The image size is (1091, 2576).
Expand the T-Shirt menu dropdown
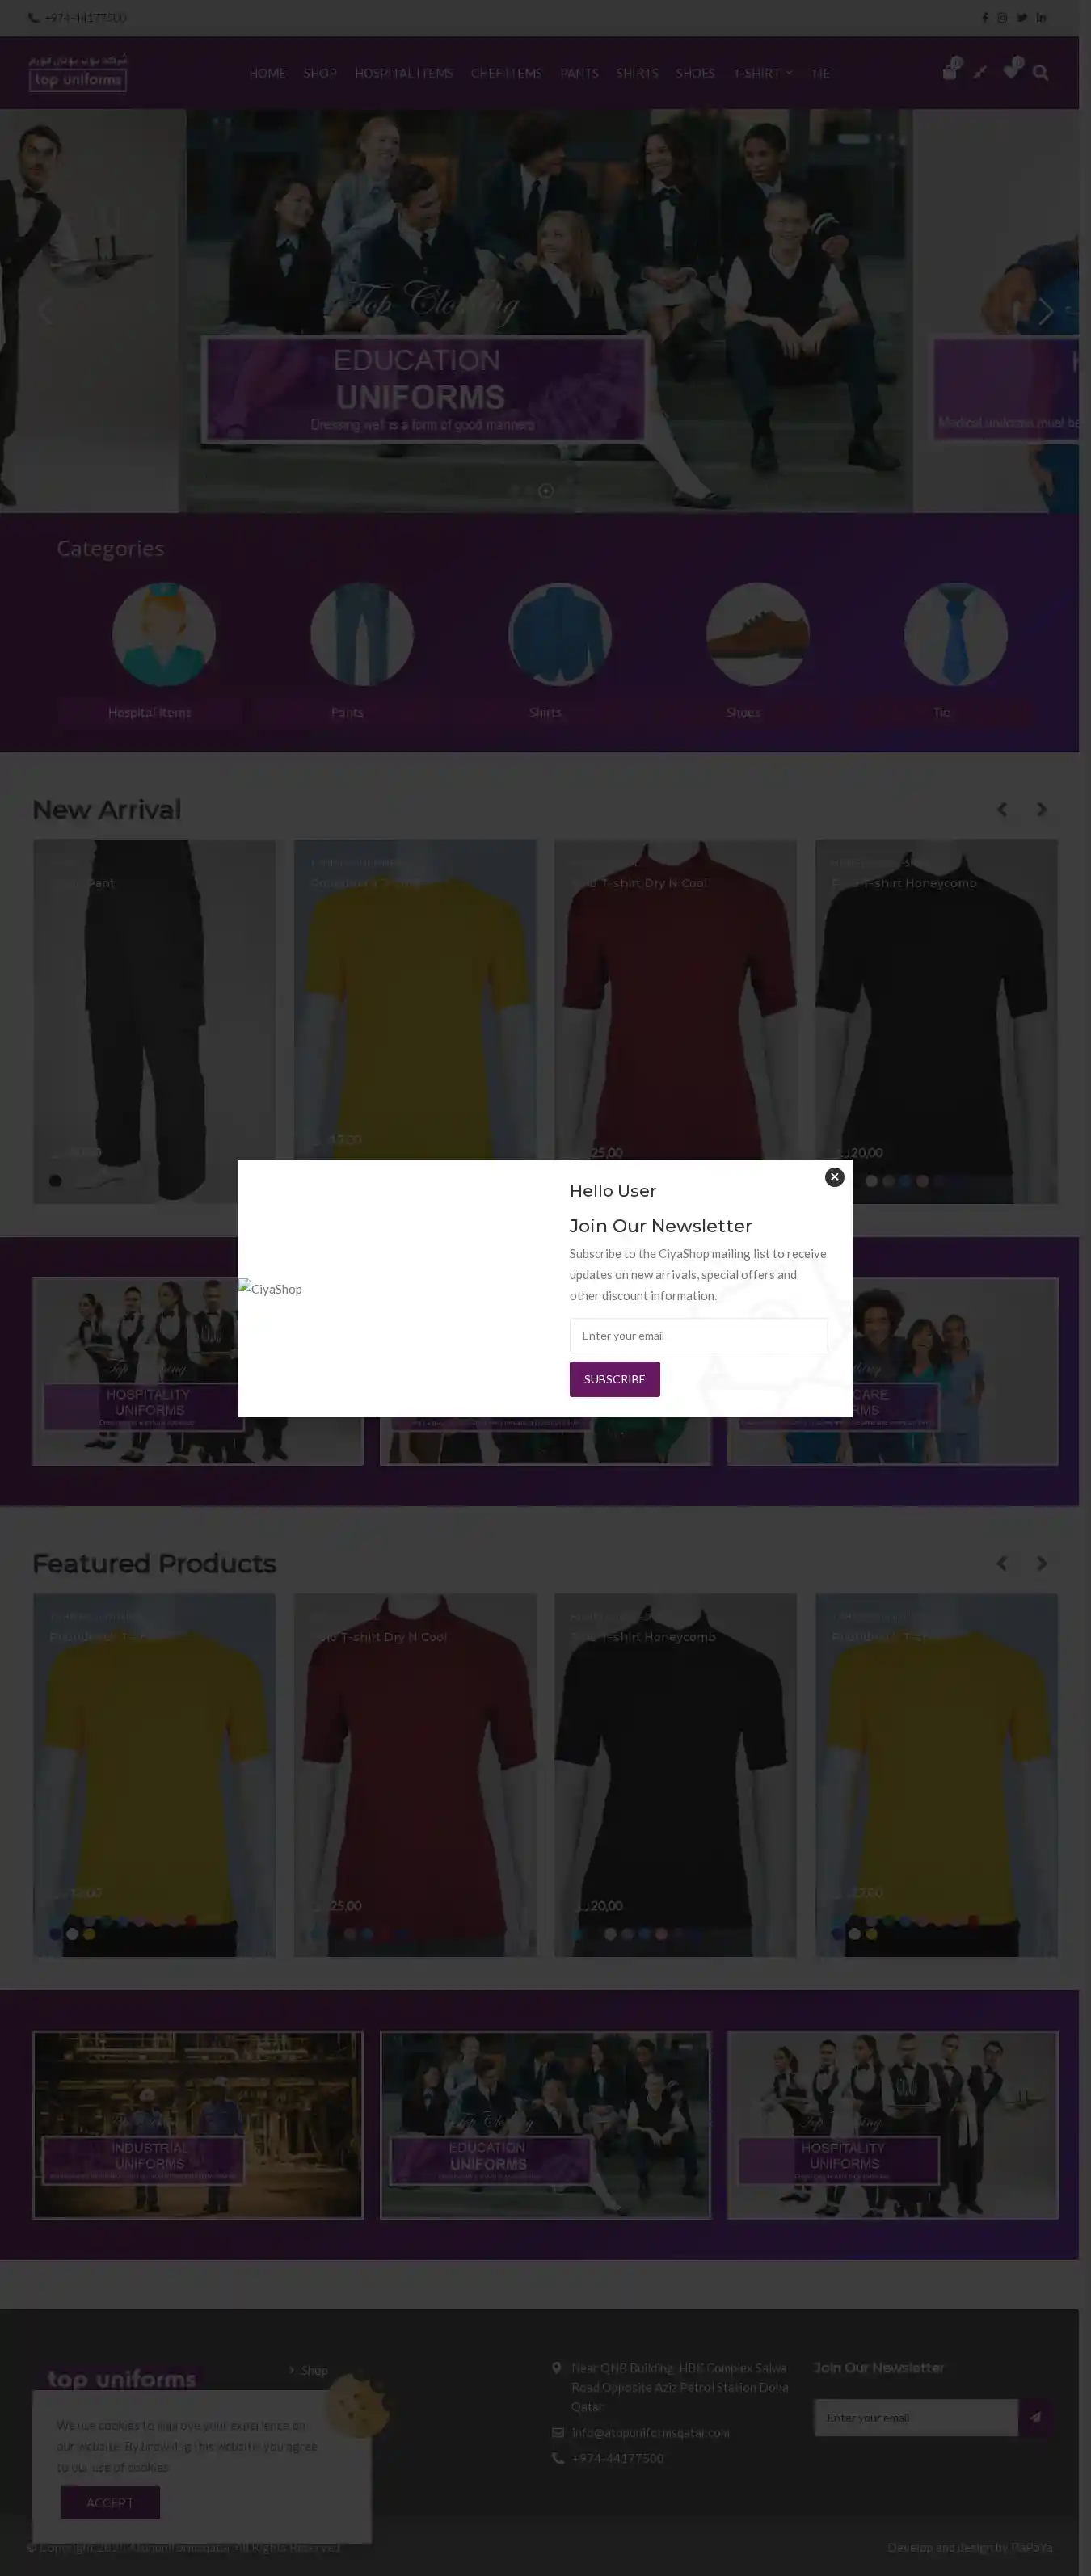coord(762,73)
